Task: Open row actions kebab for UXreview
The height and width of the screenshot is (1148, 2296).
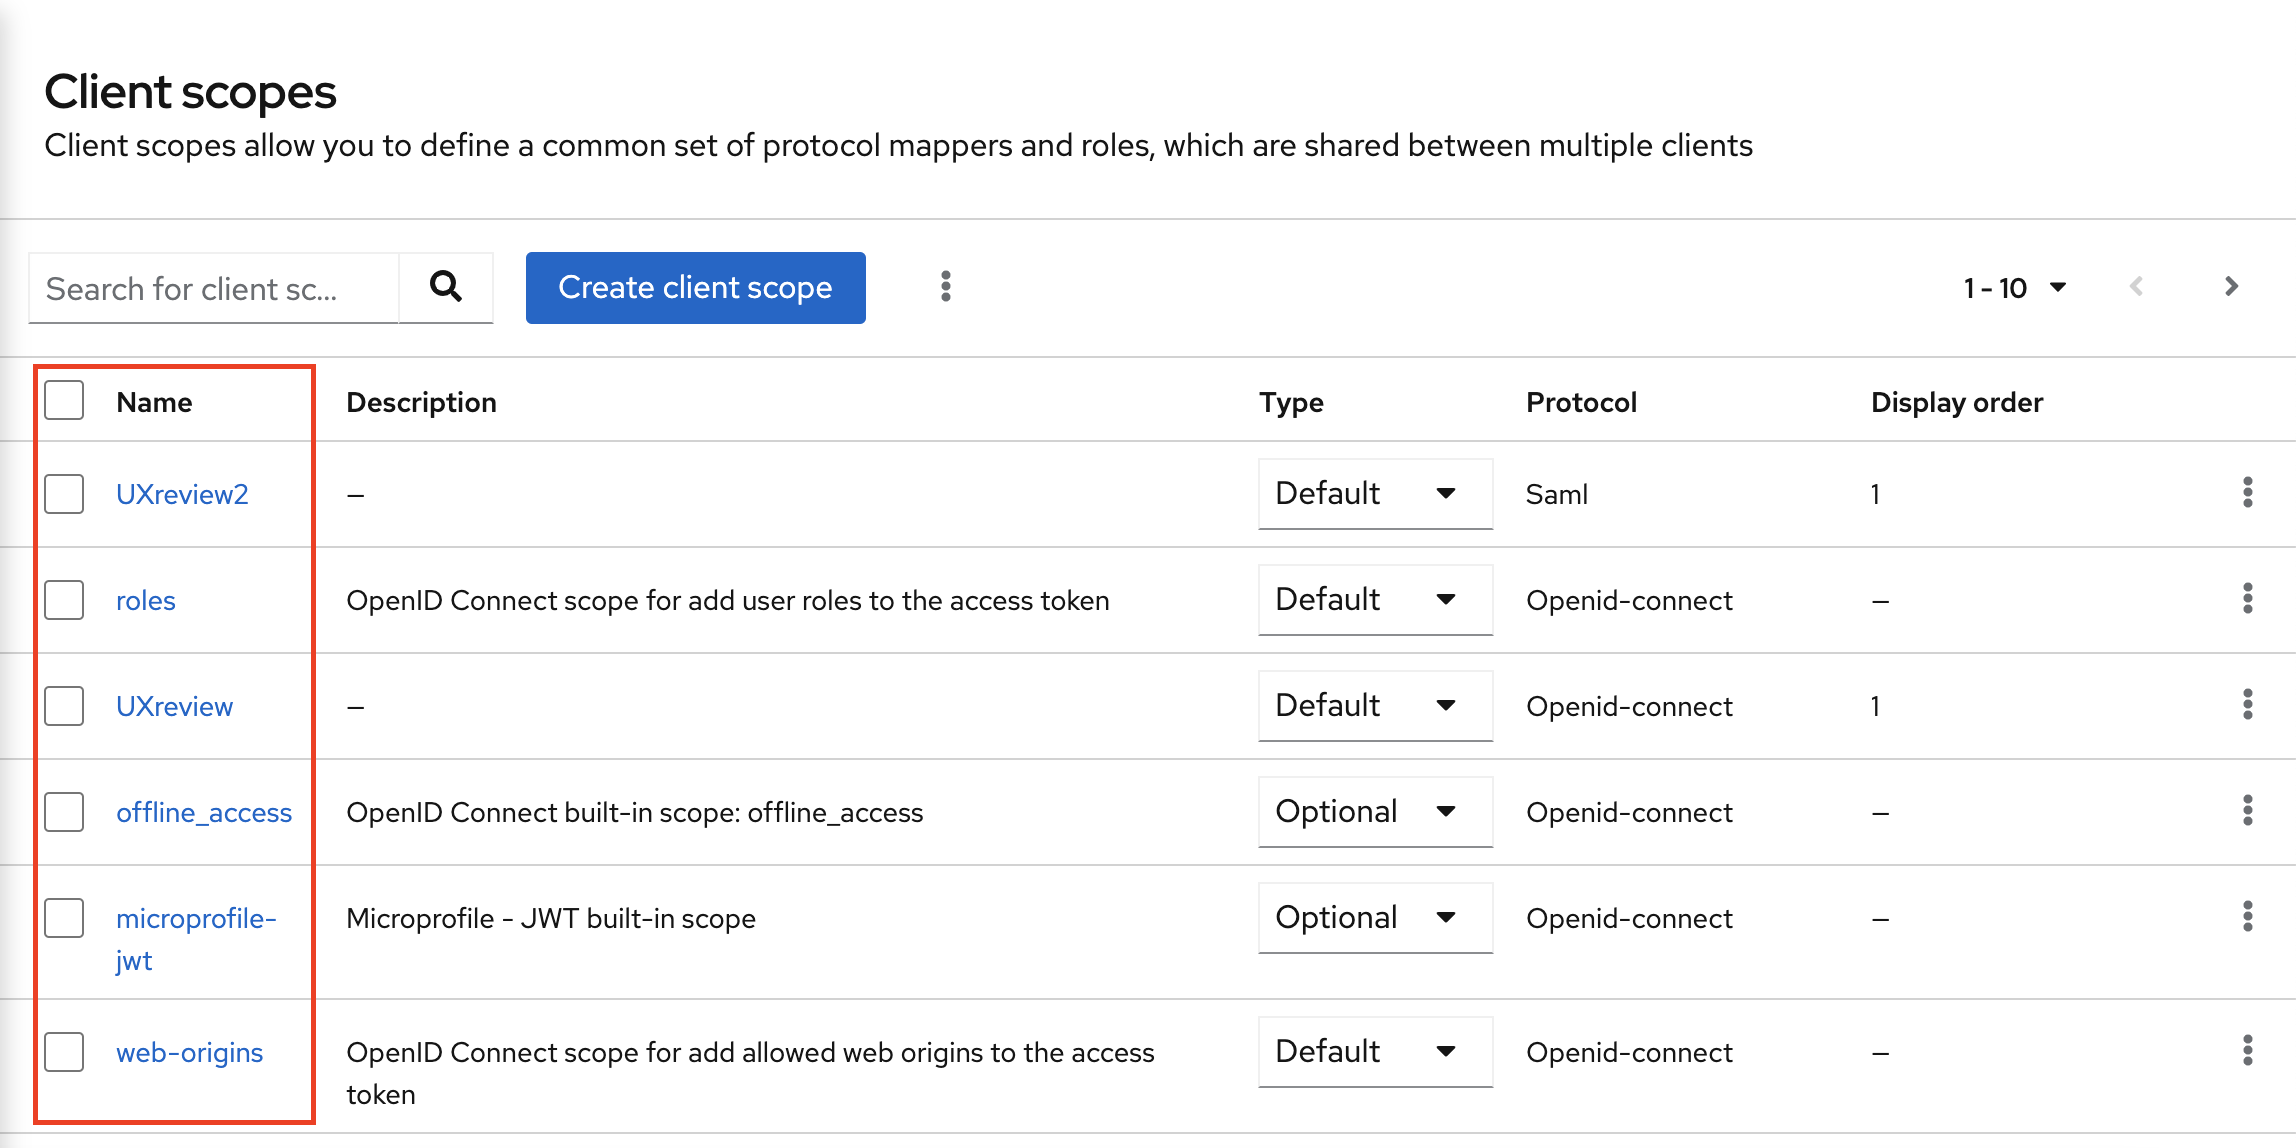Action: click(x=2248, y=706)
